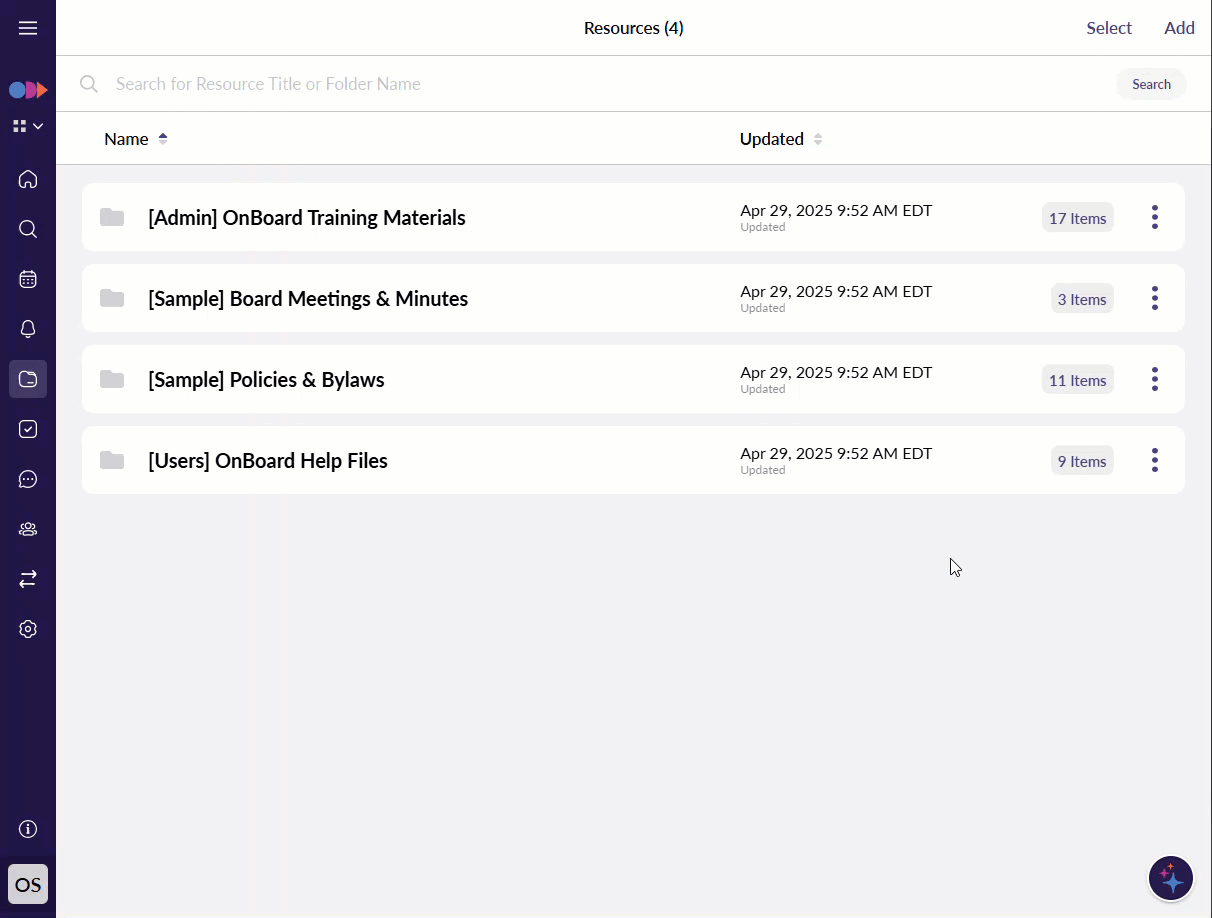
Task: Go to Home via sidebar icon
Action: (x=28, y=179)
